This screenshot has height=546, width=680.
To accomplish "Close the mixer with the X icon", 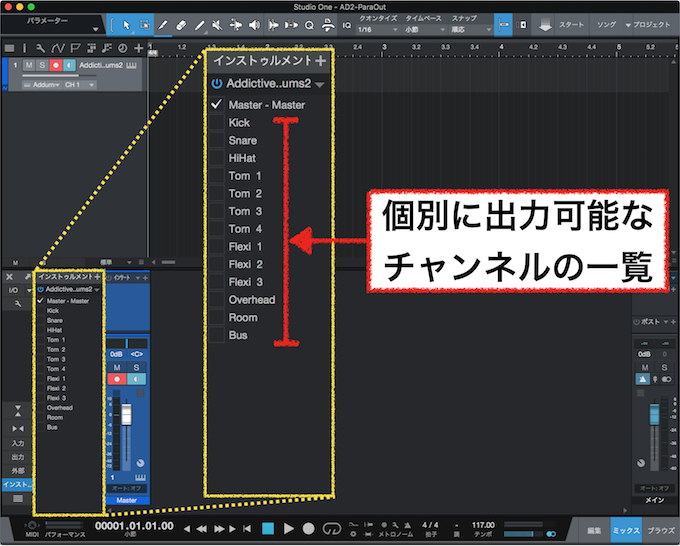I will pyautogui.click(x=9, y=277).
